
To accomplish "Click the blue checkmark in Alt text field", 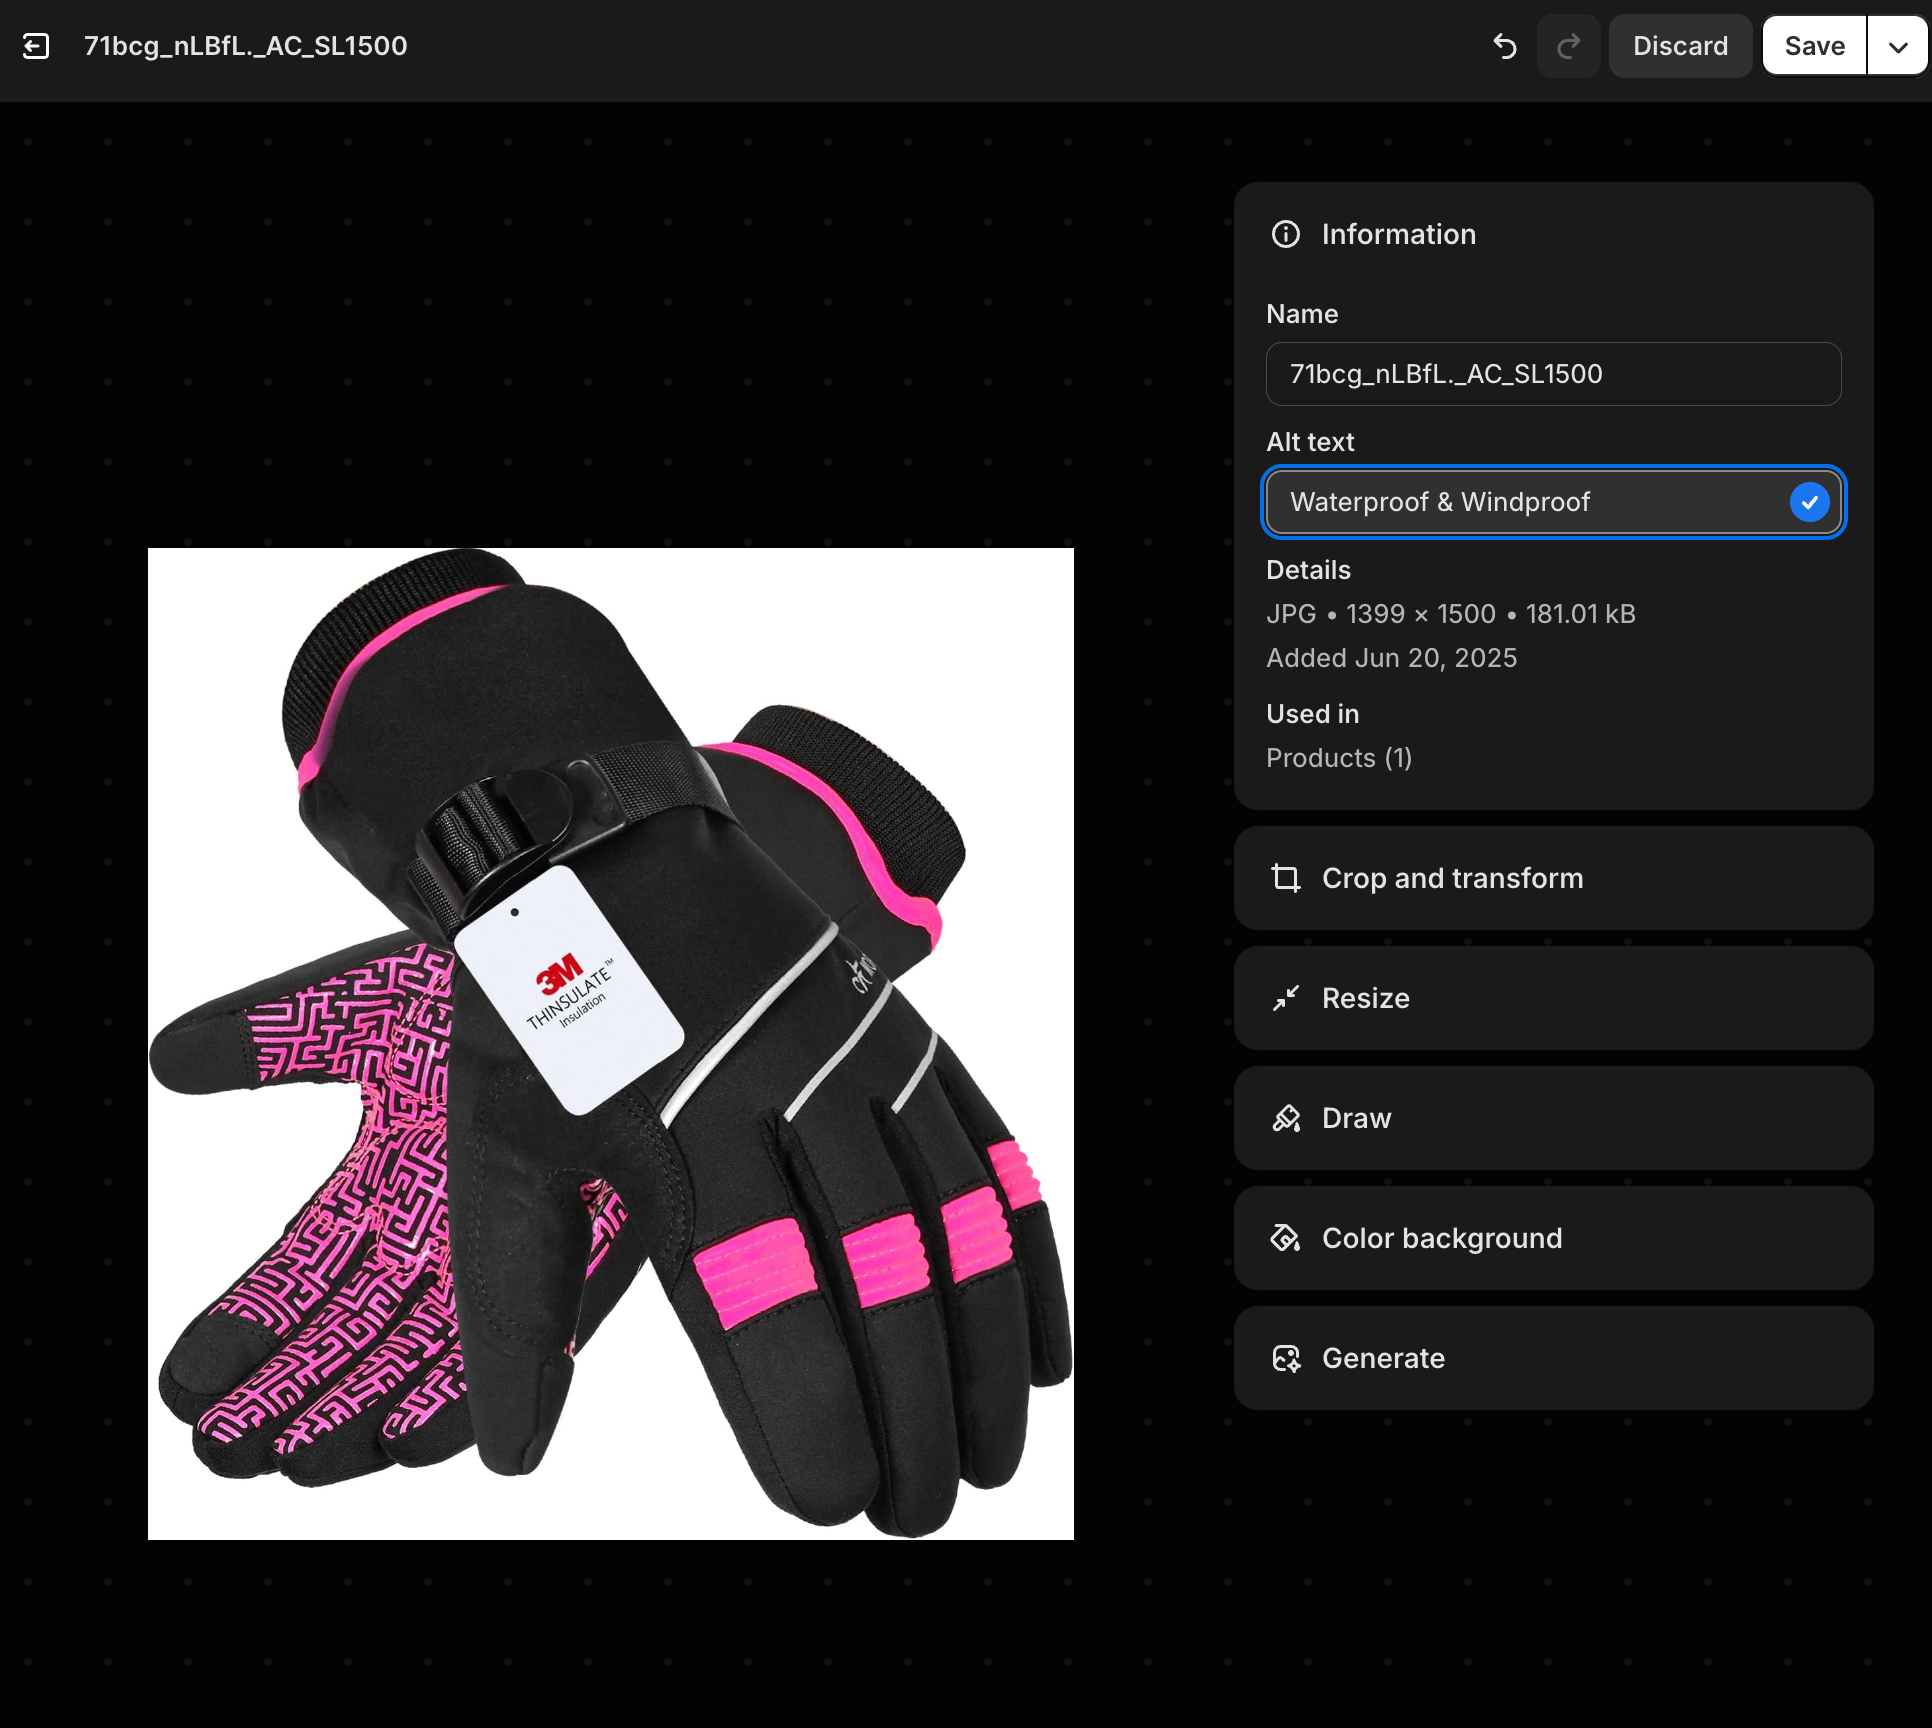I will click(x=1809, y=502).
